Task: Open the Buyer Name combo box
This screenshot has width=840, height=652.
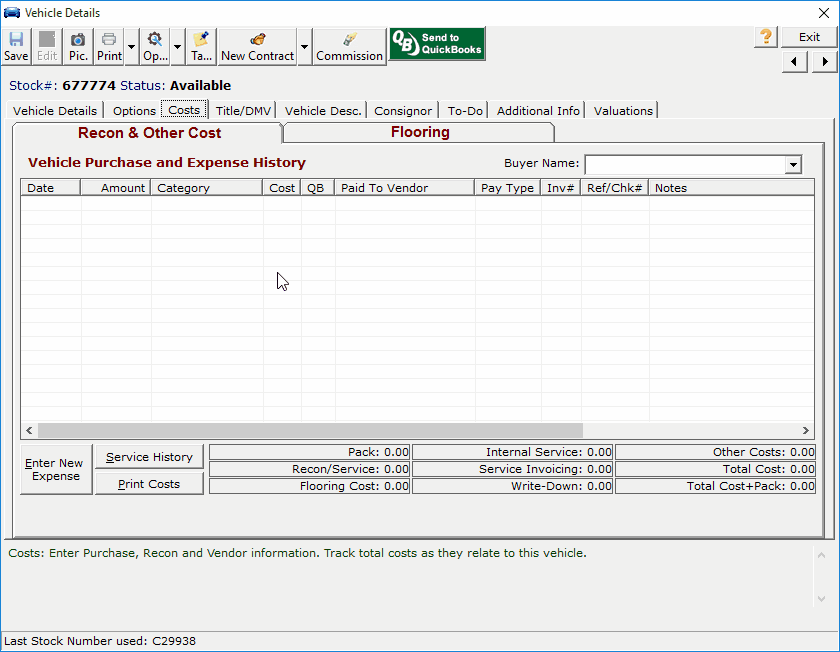Action: click(x=793, y=165)
